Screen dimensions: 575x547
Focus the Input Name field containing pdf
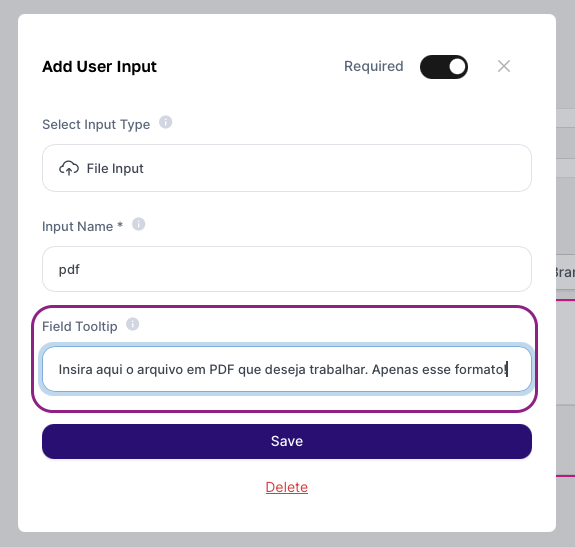(287, 269)
